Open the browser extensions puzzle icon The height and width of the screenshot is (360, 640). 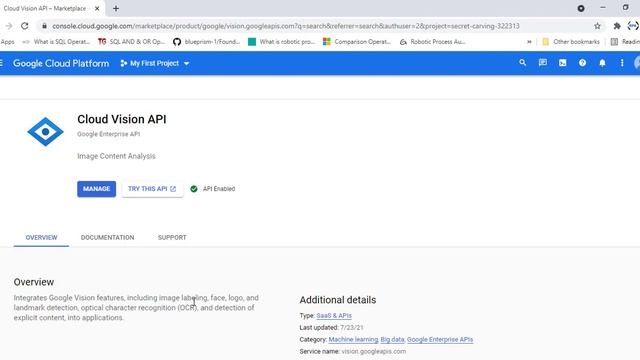617,26
